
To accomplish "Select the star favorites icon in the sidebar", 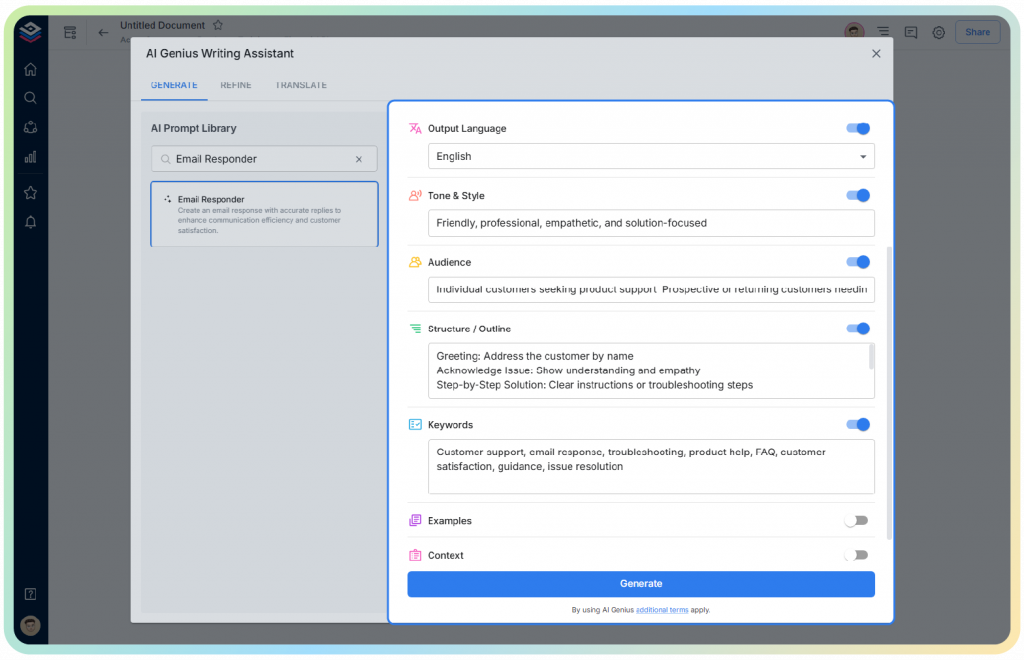I will click(x=30, y=192).
